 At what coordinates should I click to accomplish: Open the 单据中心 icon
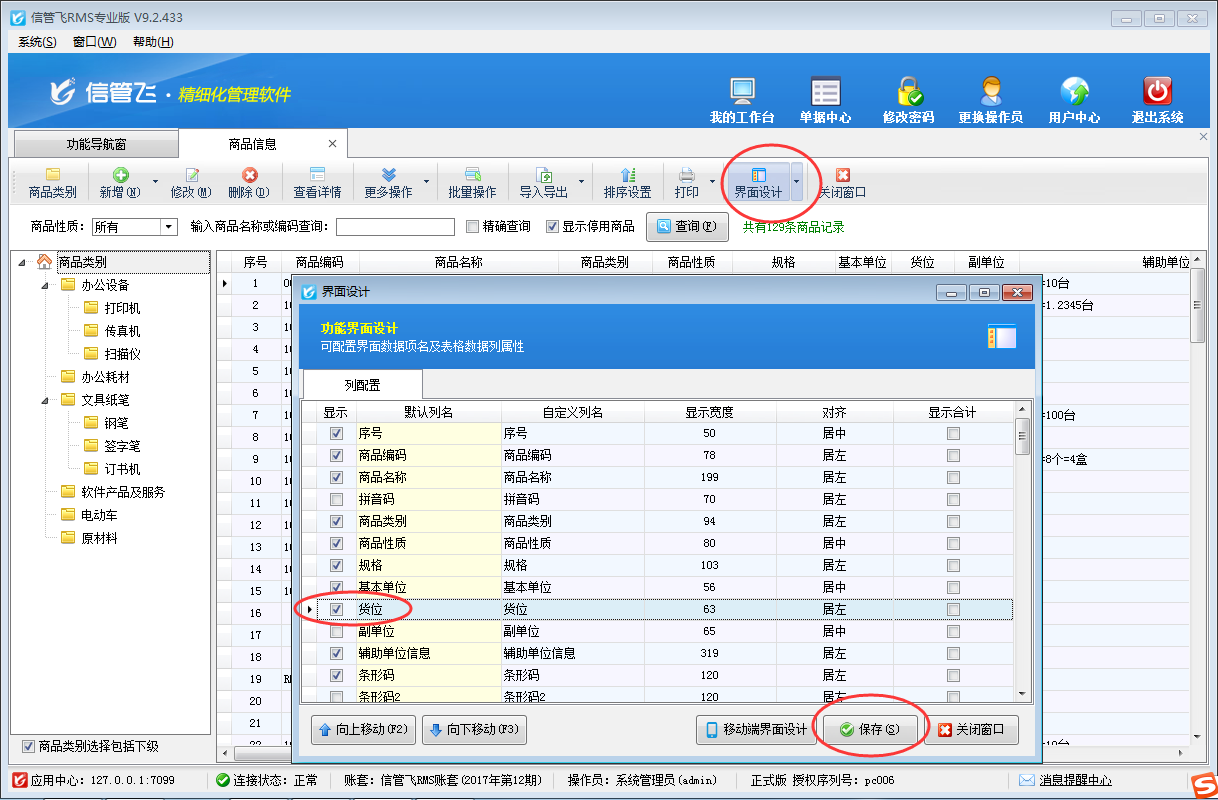click(825, 93)
